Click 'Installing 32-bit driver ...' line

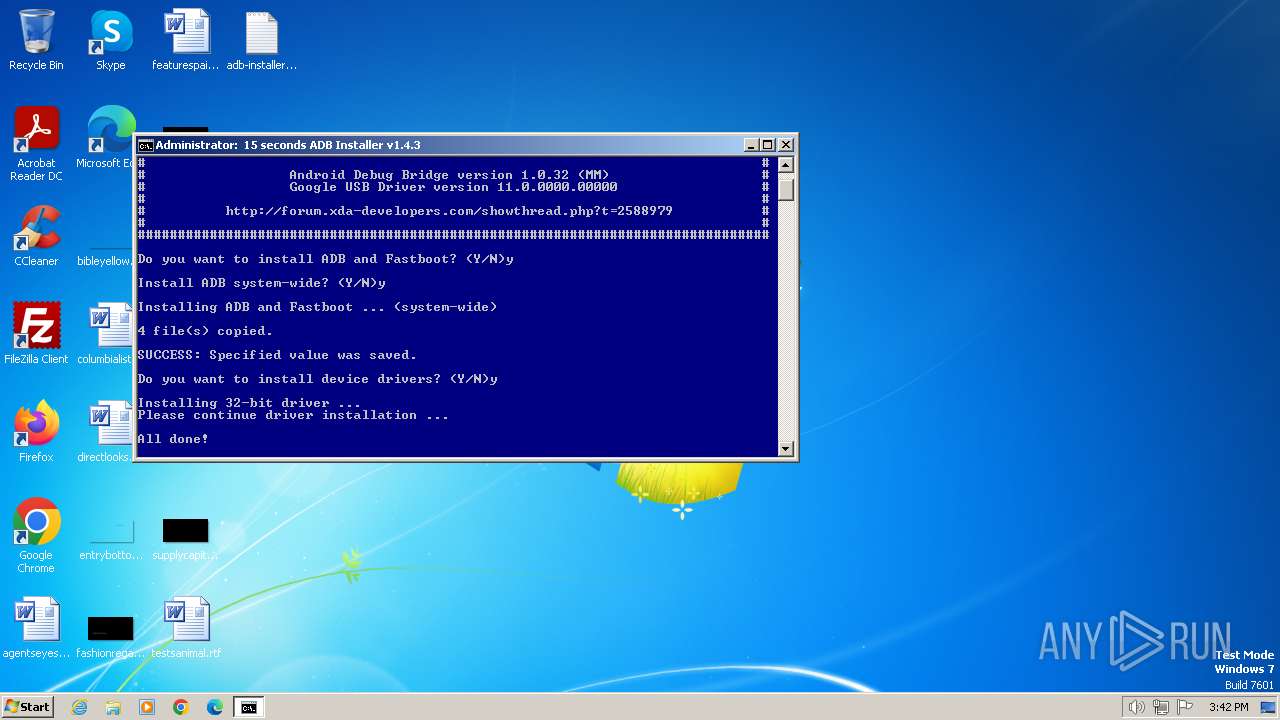click(249, 403)
